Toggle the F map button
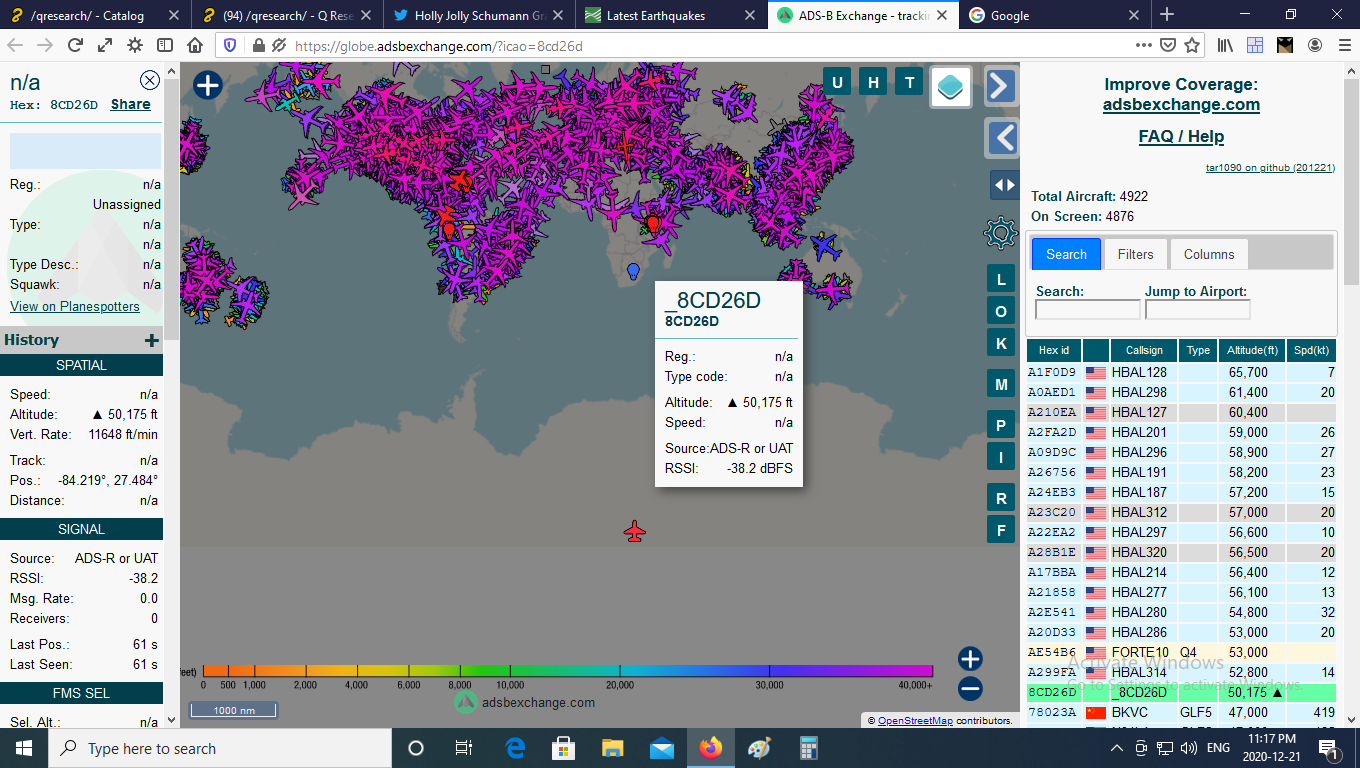The height and width of the screenshot is (768, 1360). (1001, 529)
